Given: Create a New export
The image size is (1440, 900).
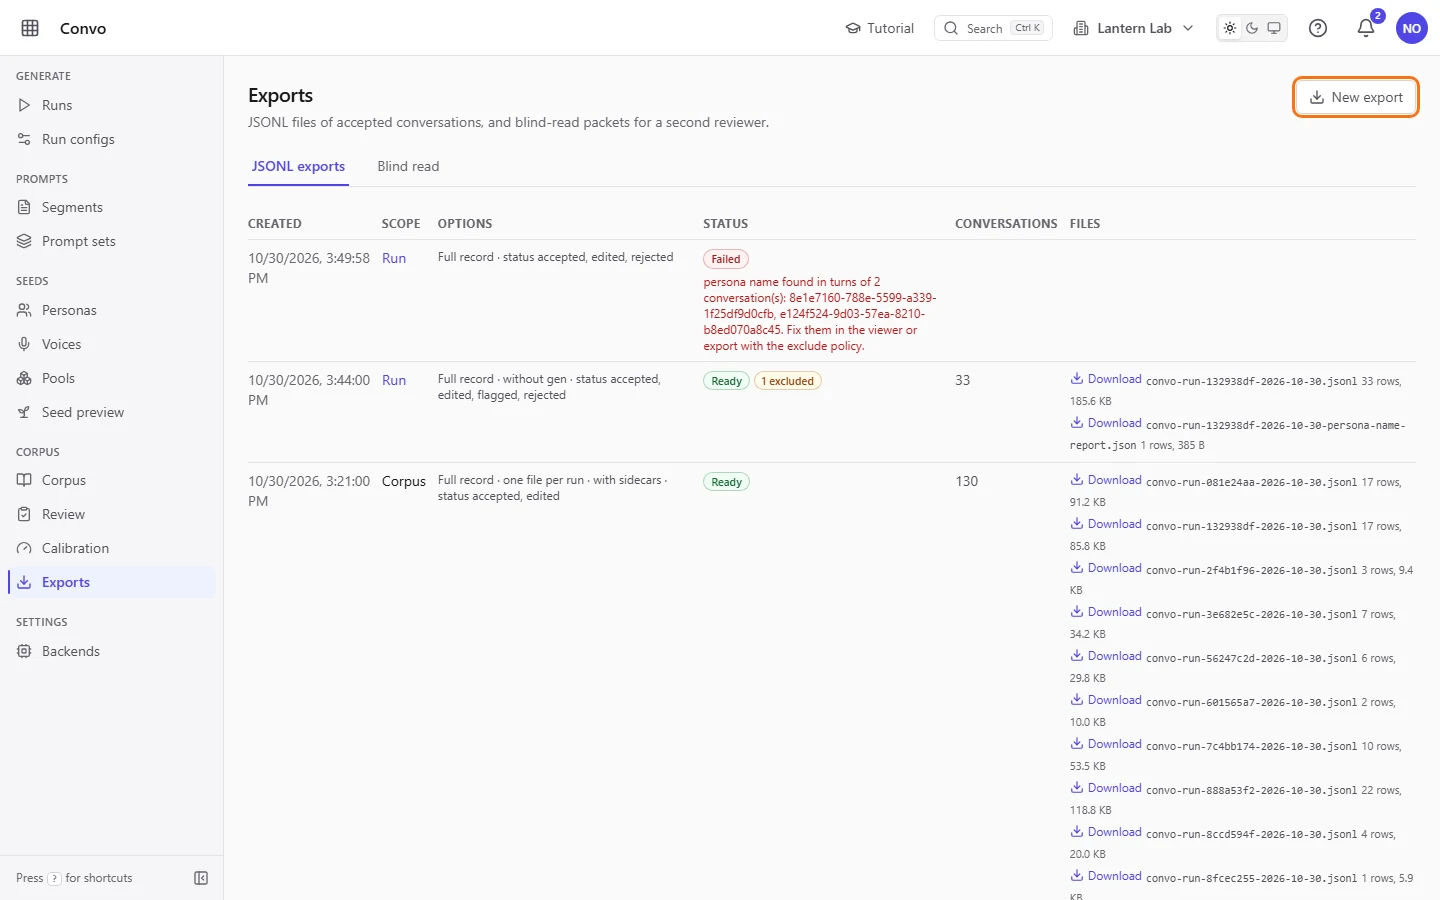Looking at the screenshot, I should pyautogui.click(x=1356, y=97).
